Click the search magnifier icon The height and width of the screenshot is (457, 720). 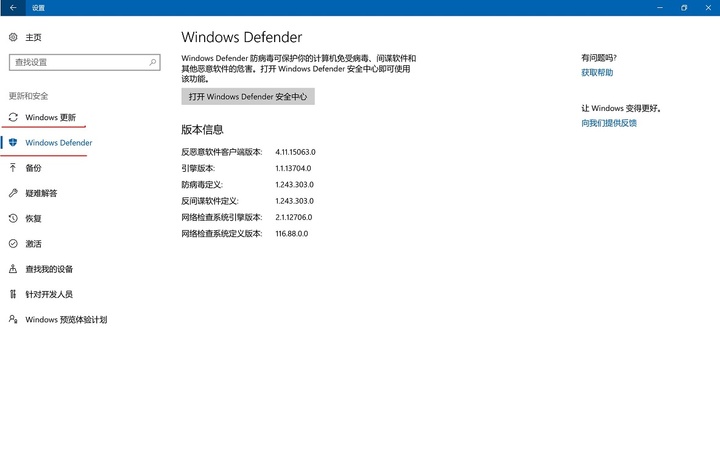tap(152, 62)
